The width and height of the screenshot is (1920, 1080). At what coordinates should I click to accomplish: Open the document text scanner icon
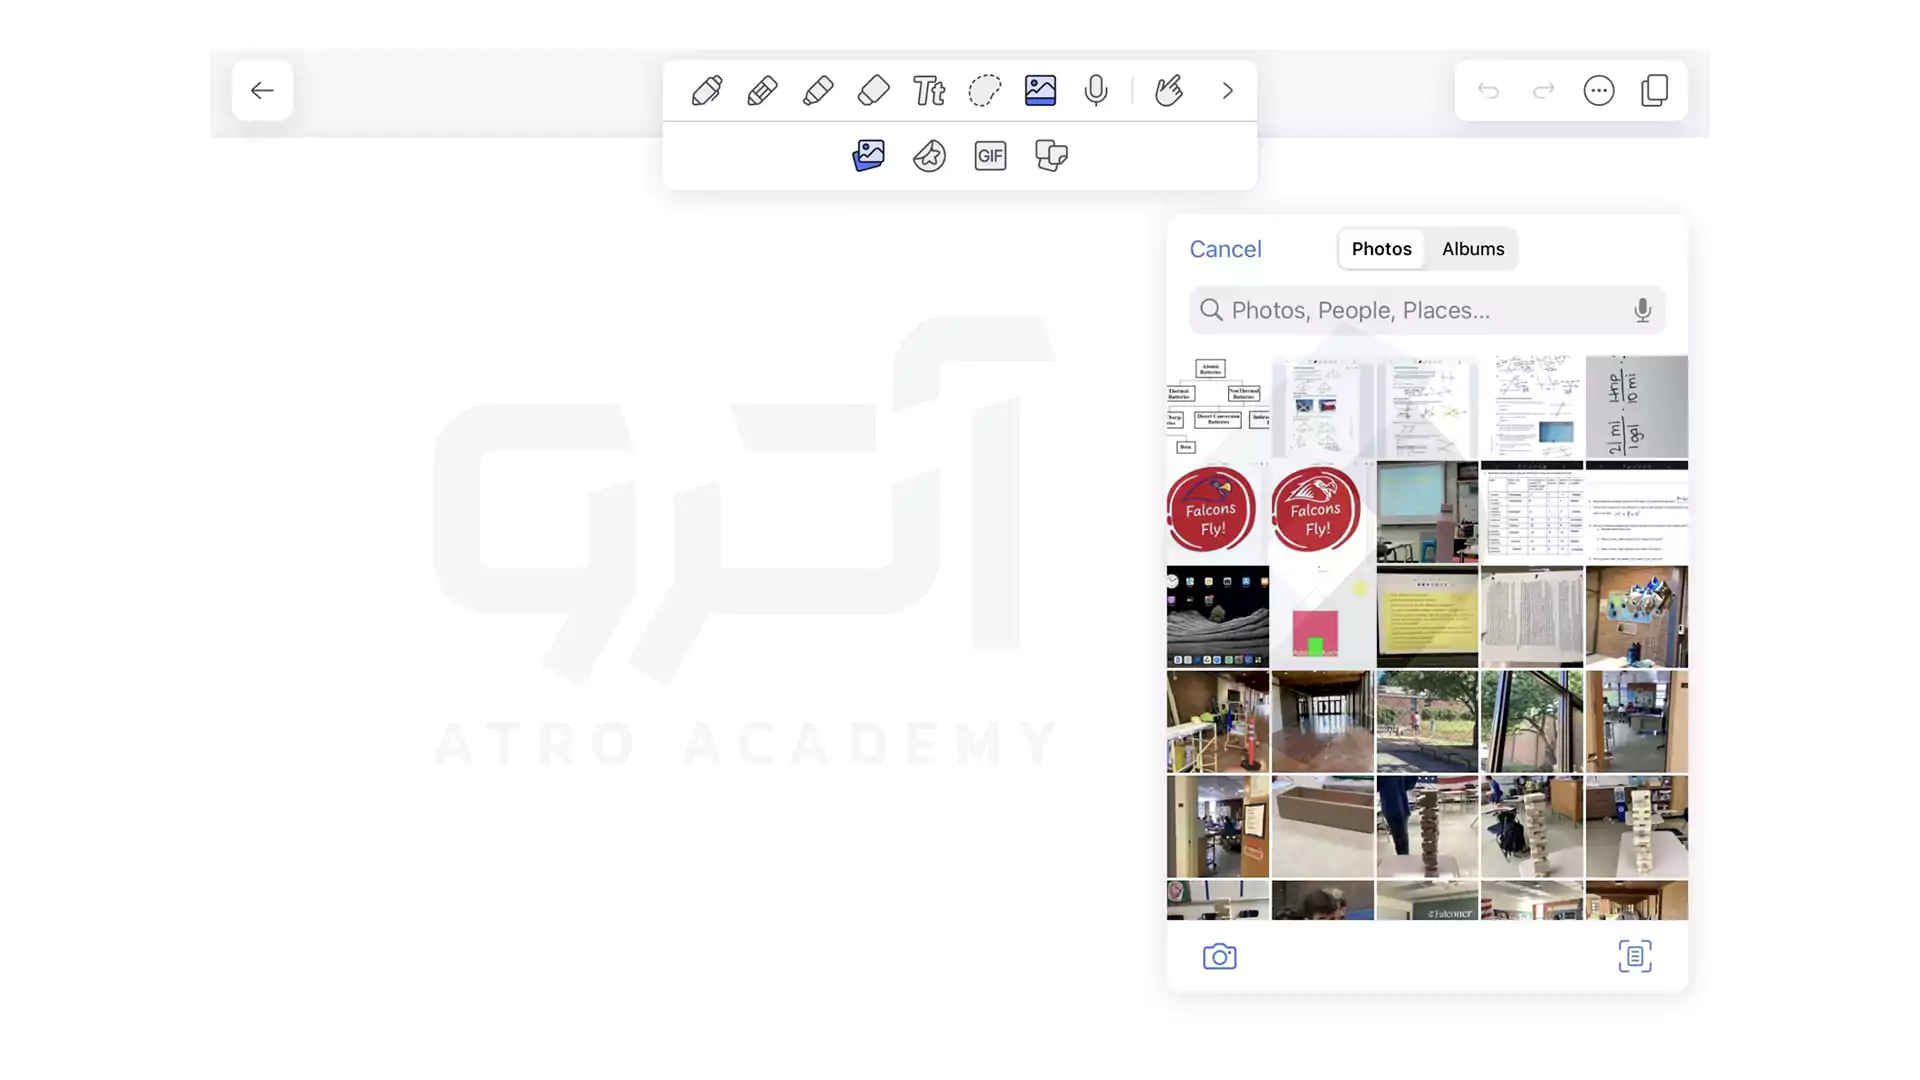(1635, 957)
